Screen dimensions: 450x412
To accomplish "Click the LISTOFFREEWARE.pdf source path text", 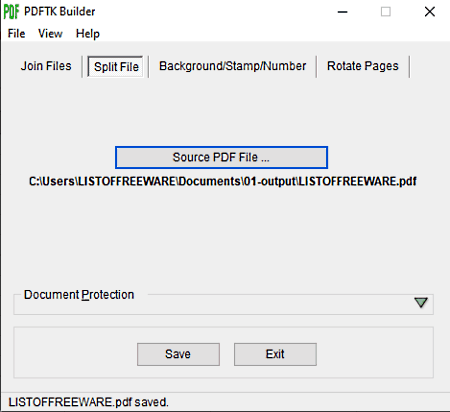I will 223,181.
